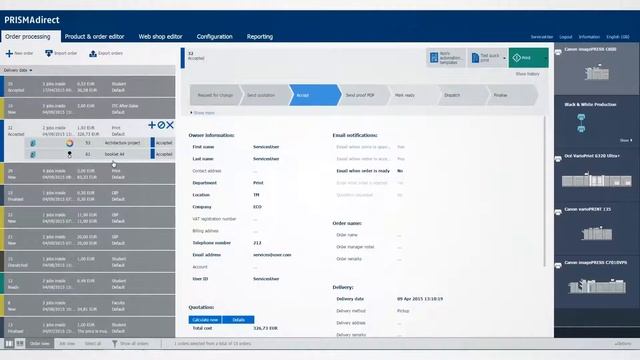Click the black-and-white icon on the booklet A4 job
Image resolution: width=640 pixels, height=360 pixels.
(x=69, y=154)
